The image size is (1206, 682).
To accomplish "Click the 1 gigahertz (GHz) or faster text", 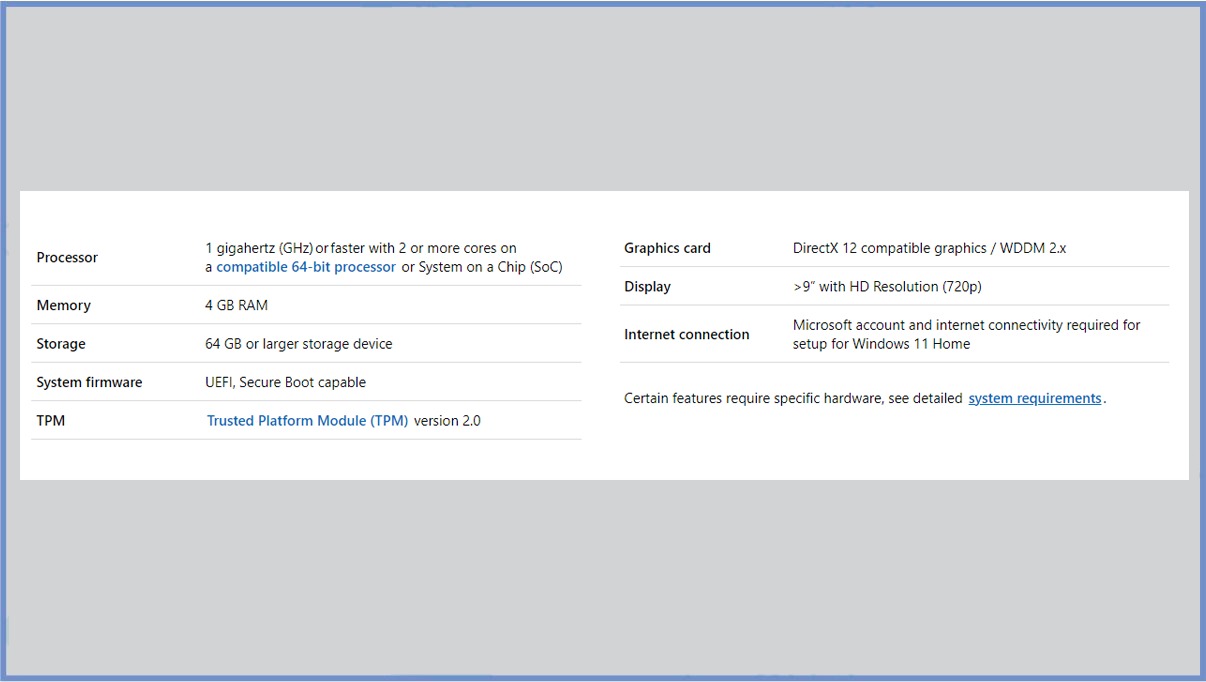I will click(284, 248).
